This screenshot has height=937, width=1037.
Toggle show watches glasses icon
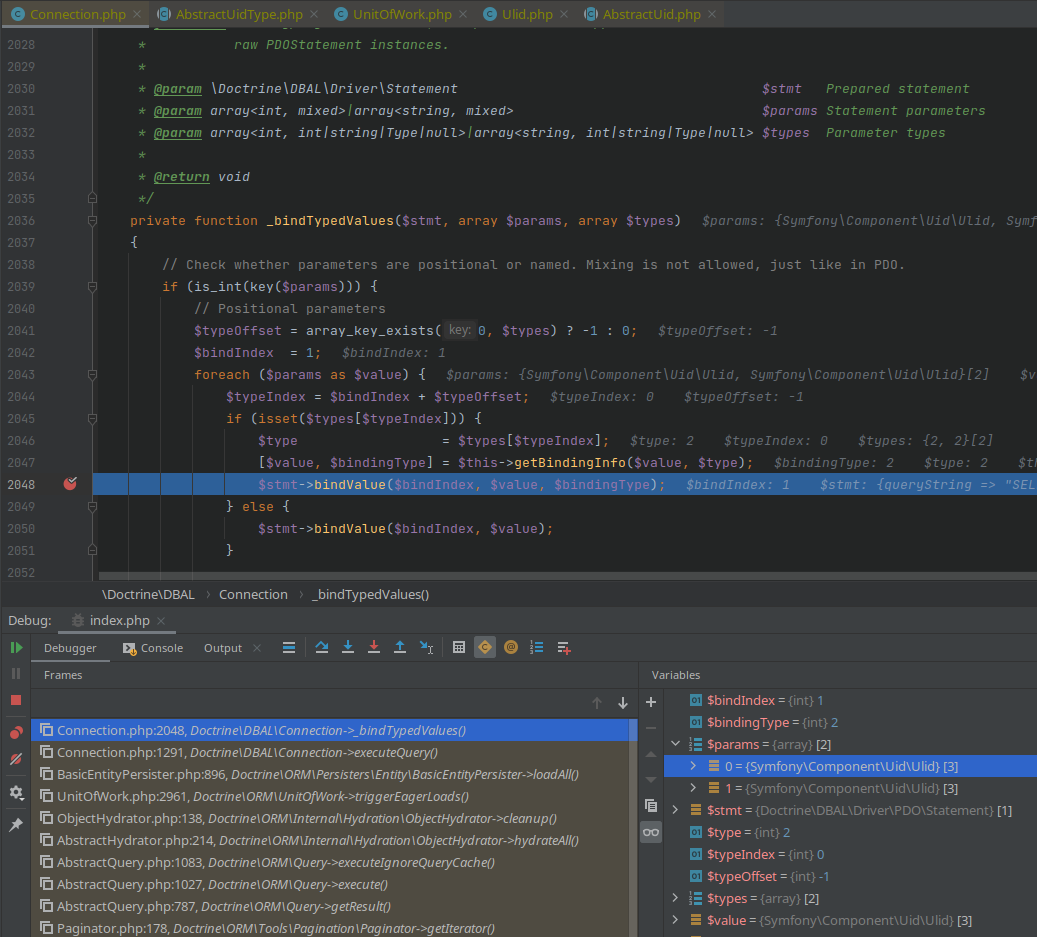pos(651,833)
